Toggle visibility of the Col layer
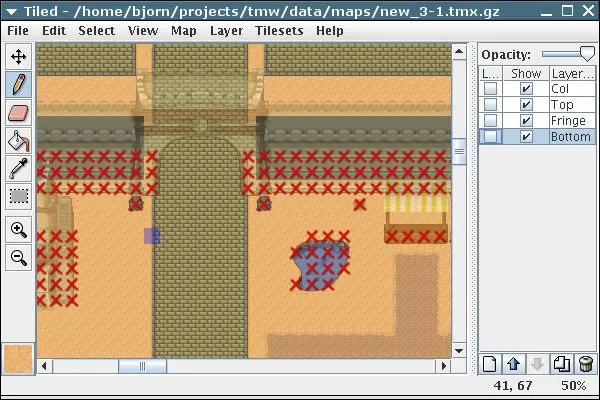The height and width of the screenshot is (400, 600). (526, 89)
